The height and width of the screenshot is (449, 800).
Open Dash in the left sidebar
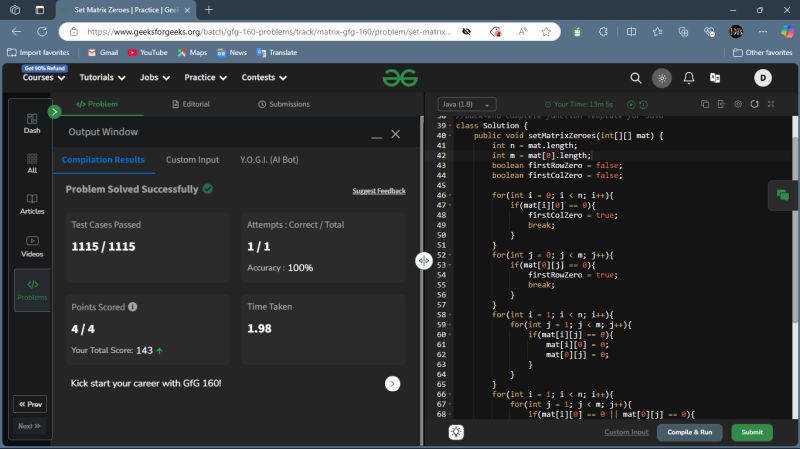click(32, 123)
